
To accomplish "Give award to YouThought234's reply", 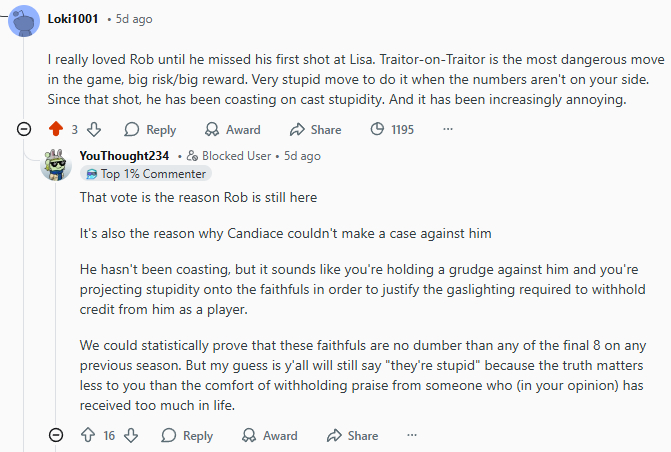I will click(x=269, y=435).
